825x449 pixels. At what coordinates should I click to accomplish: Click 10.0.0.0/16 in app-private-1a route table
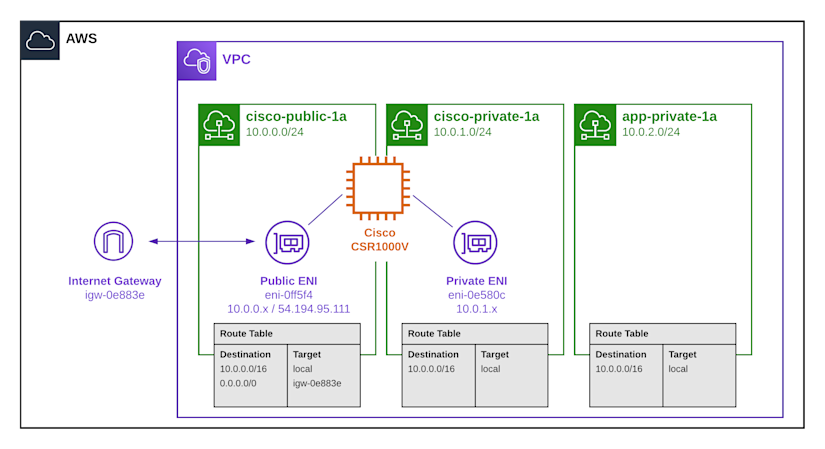619,369
